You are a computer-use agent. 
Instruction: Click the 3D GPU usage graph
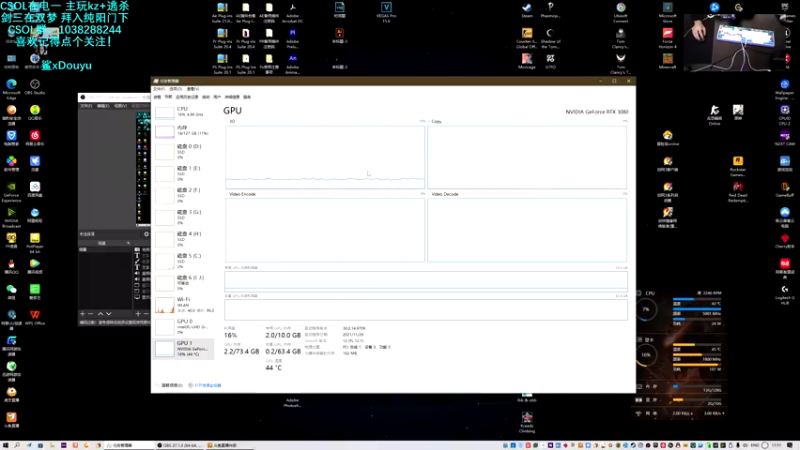tap(325, 157)
